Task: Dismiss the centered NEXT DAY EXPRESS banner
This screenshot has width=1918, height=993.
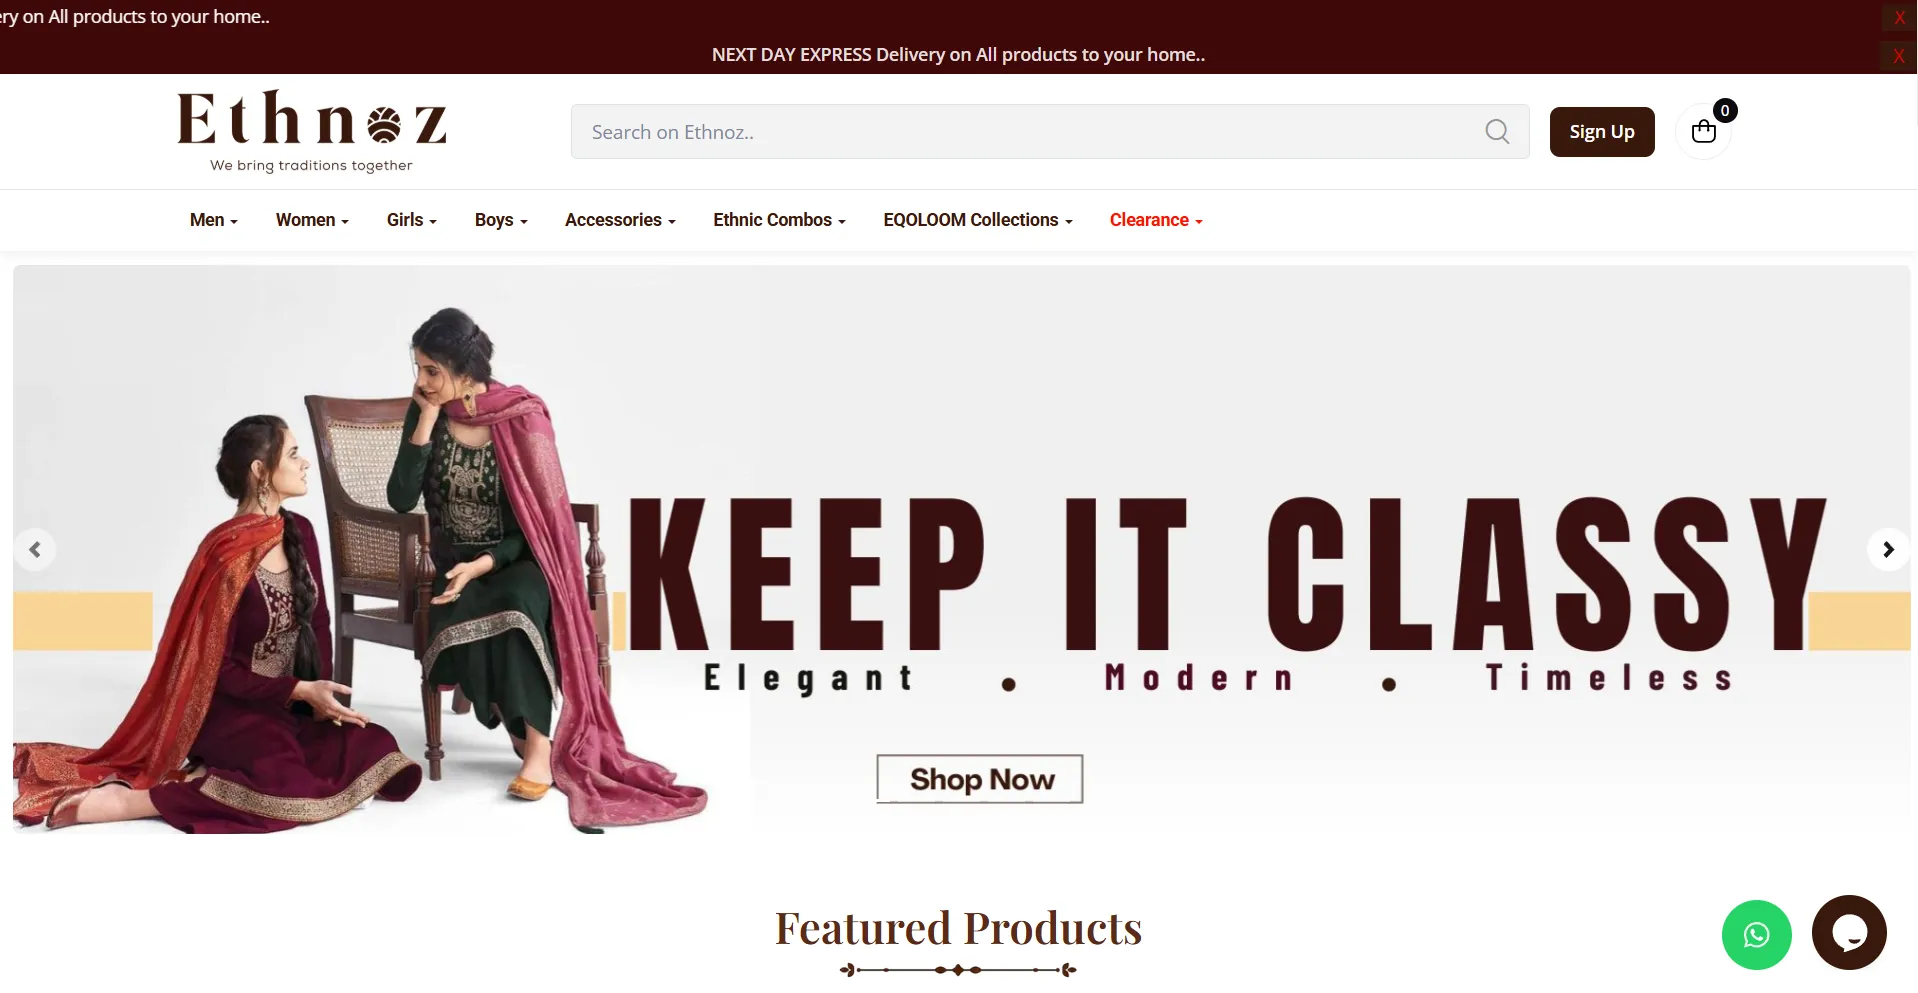Action: point(1898,56)
